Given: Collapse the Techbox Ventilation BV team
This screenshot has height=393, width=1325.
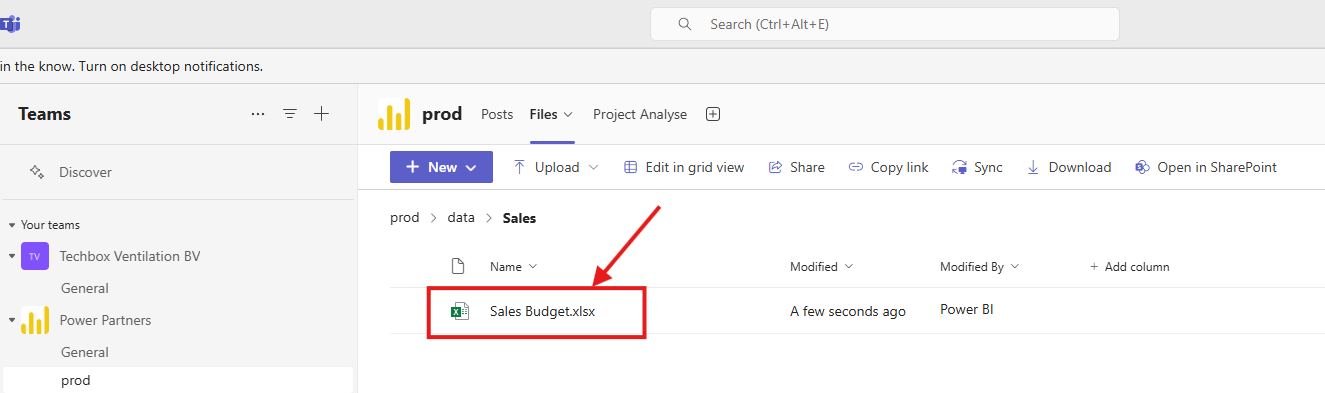Looking at the screenshot, I should pyautogui.click(x=12, y=256).
